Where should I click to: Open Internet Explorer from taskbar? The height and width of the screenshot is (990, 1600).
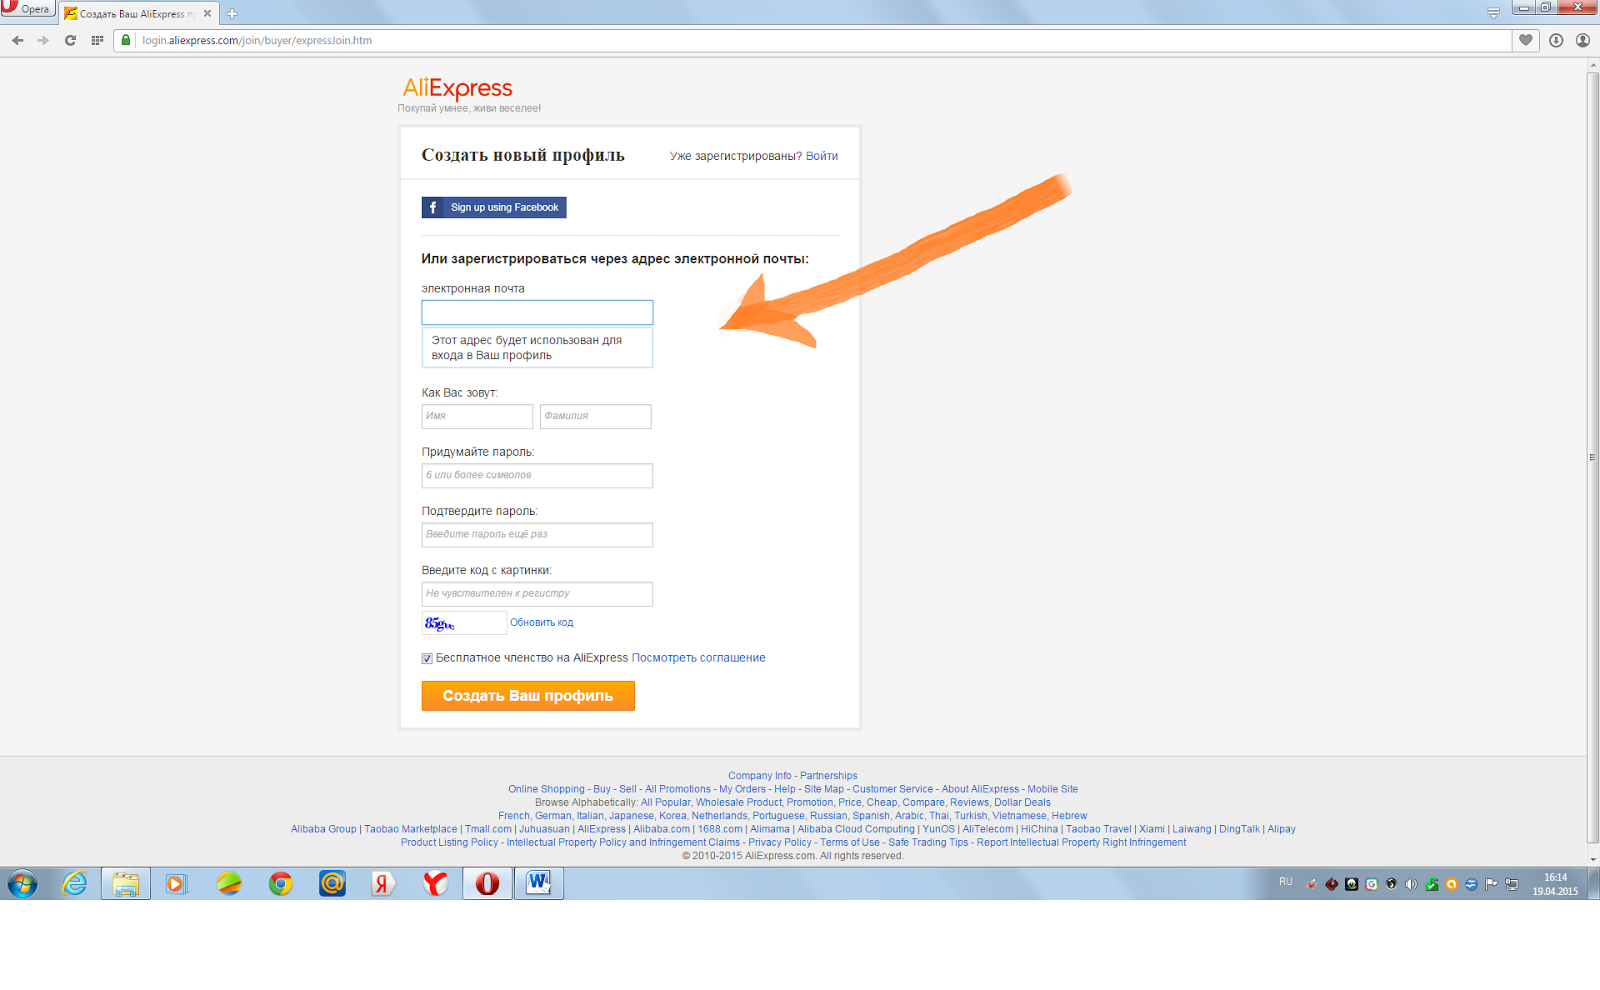74,883
